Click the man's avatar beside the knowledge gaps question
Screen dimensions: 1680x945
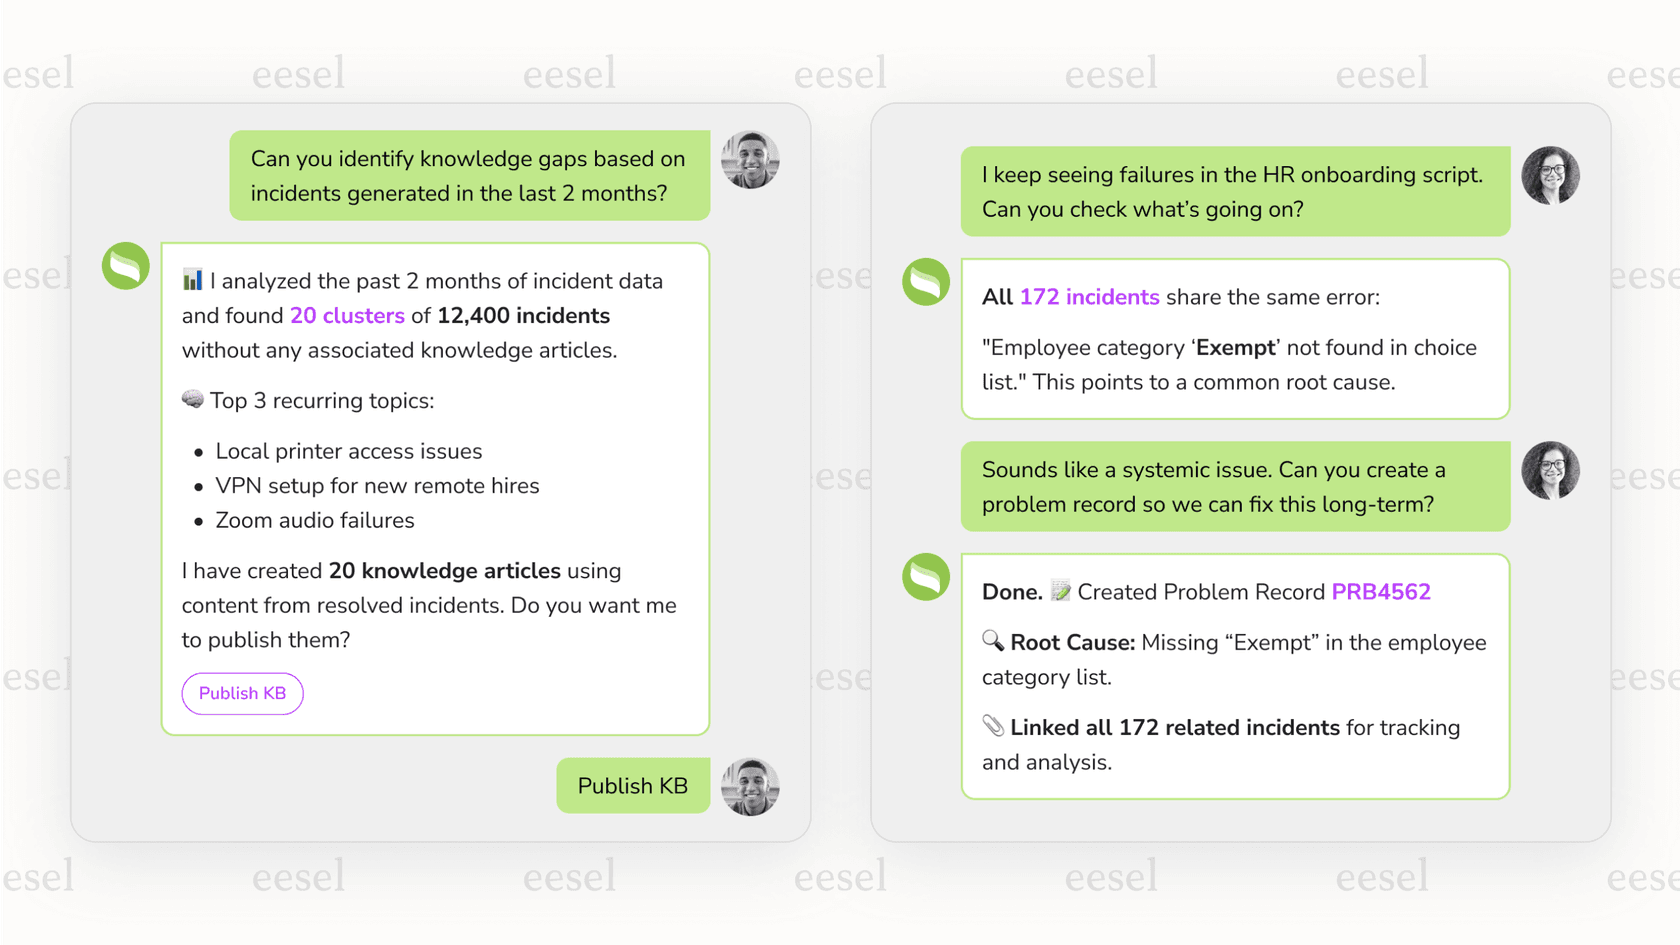(750, 160)
